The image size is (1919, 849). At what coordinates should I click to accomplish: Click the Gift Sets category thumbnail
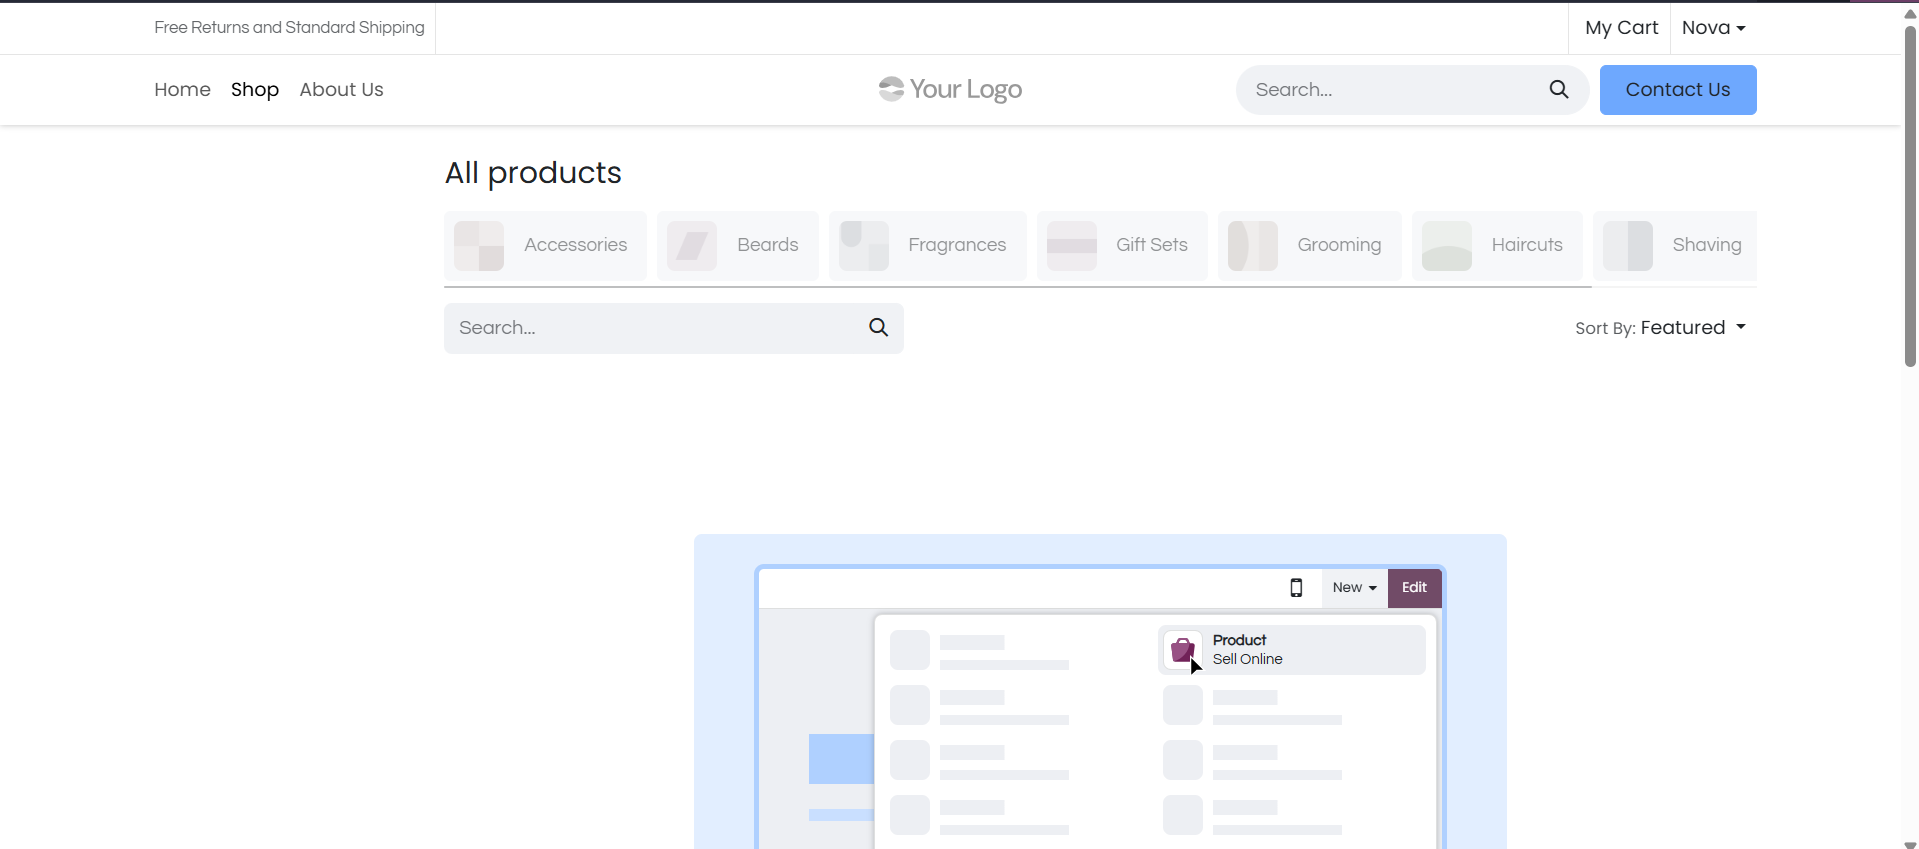click(x=1072, y=245)
